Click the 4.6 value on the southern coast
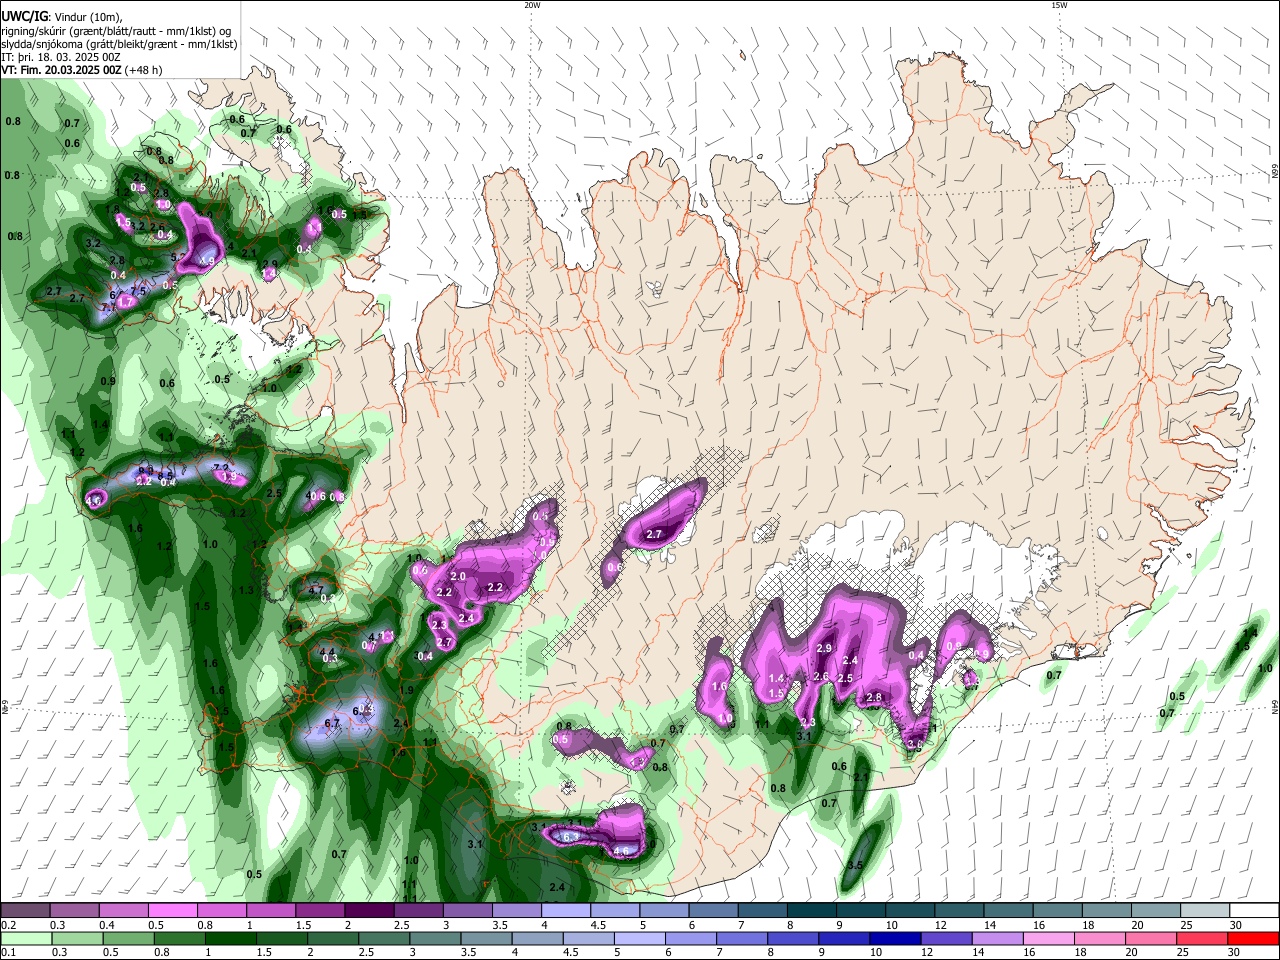This screenshot has width=1280, height=960. coord(621,851)
